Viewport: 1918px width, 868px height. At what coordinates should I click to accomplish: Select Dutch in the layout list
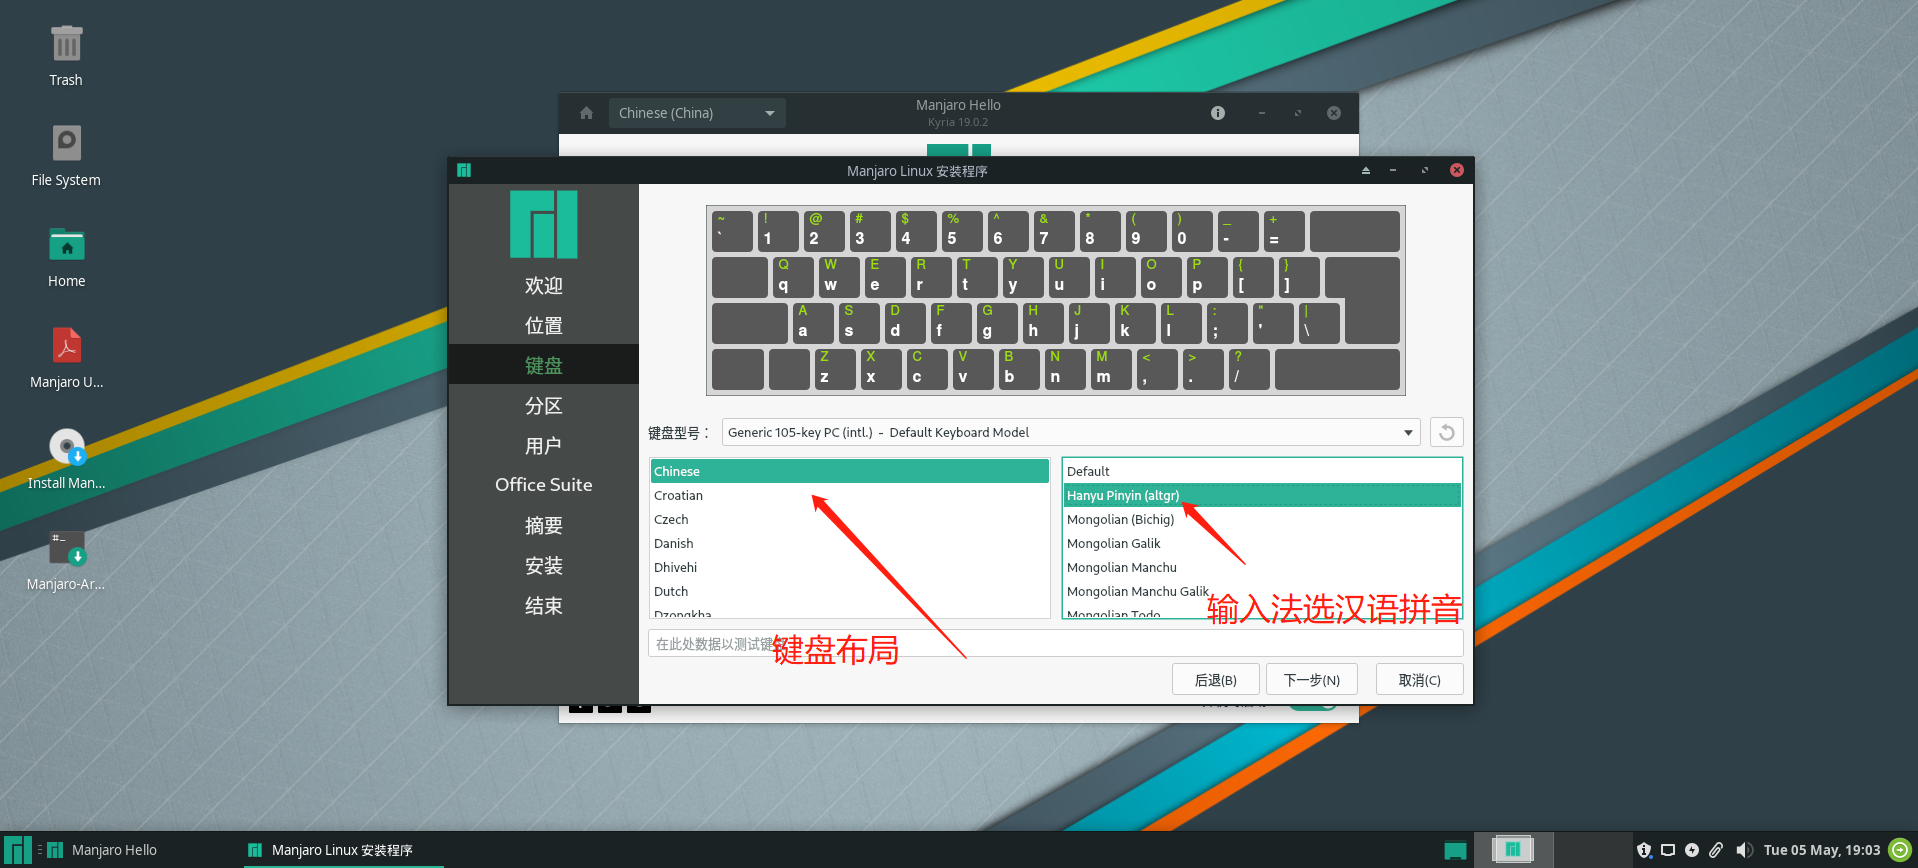pos(849,591)
